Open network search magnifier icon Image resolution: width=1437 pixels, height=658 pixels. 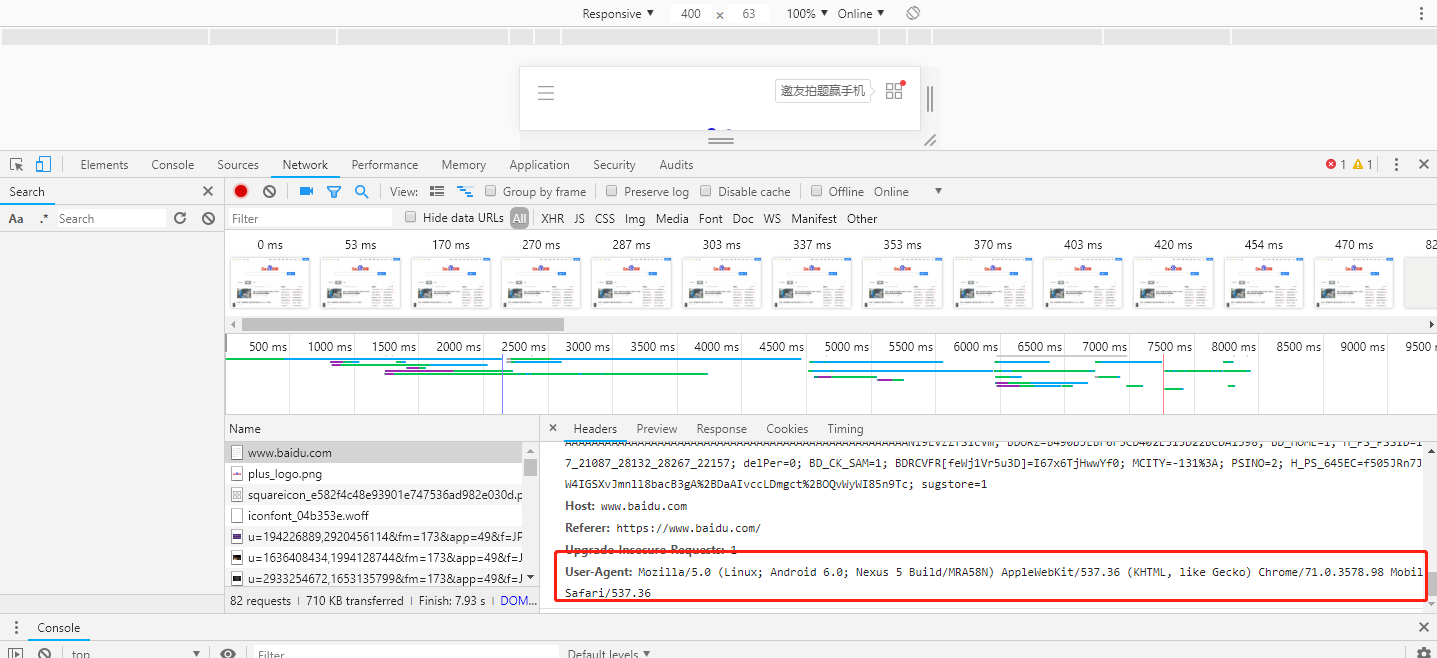tap(362, 191)
